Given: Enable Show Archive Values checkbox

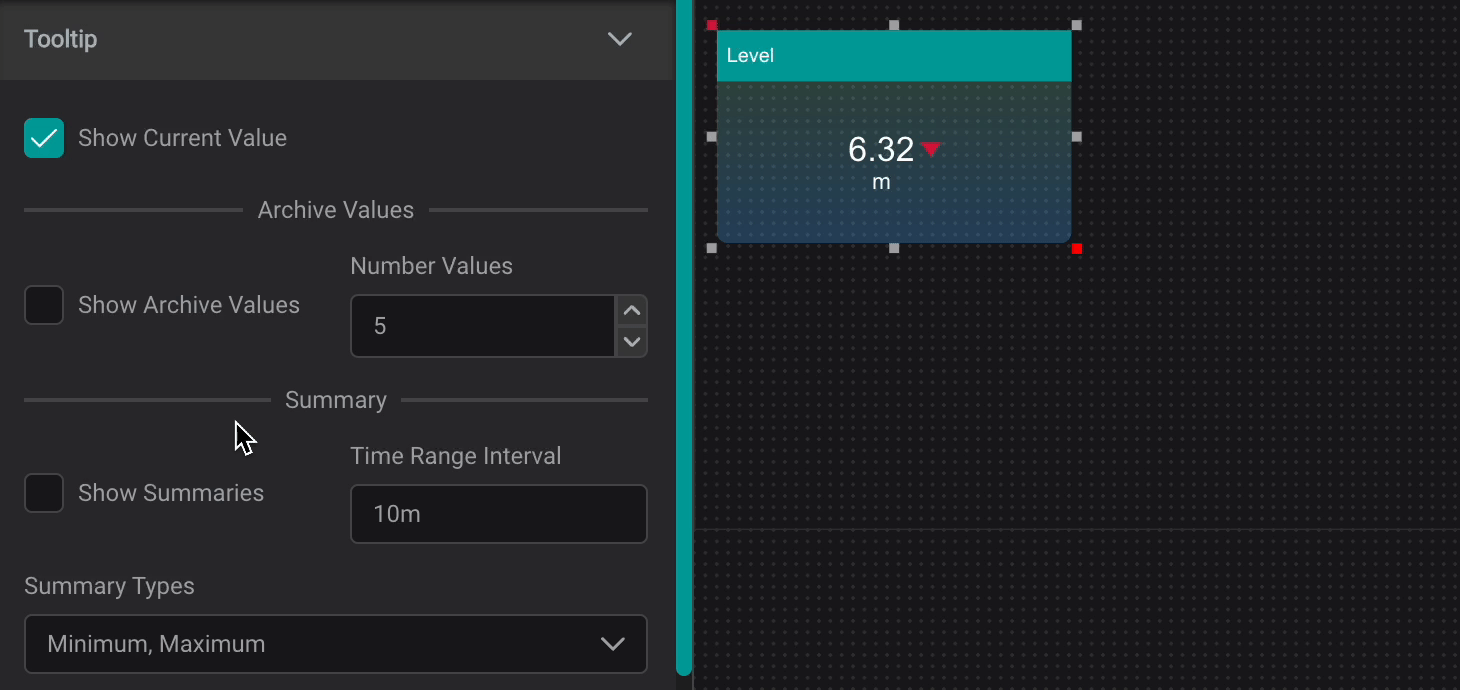Looking at the screenshot, I should [x=44, y=305].
